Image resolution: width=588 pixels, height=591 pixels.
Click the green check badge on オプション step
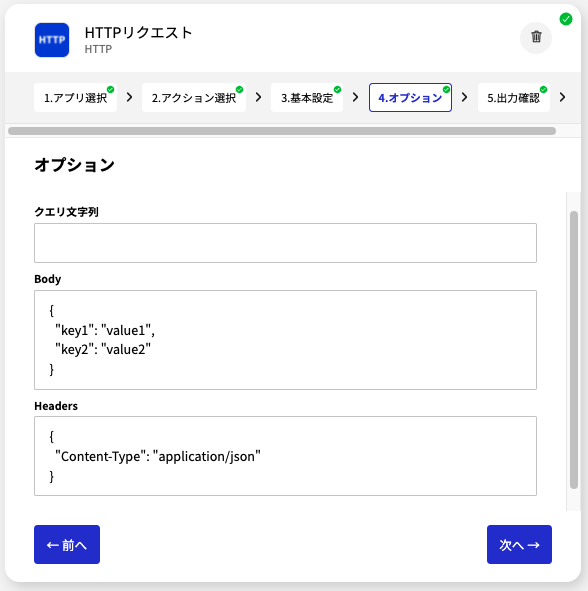click(446, 89)
